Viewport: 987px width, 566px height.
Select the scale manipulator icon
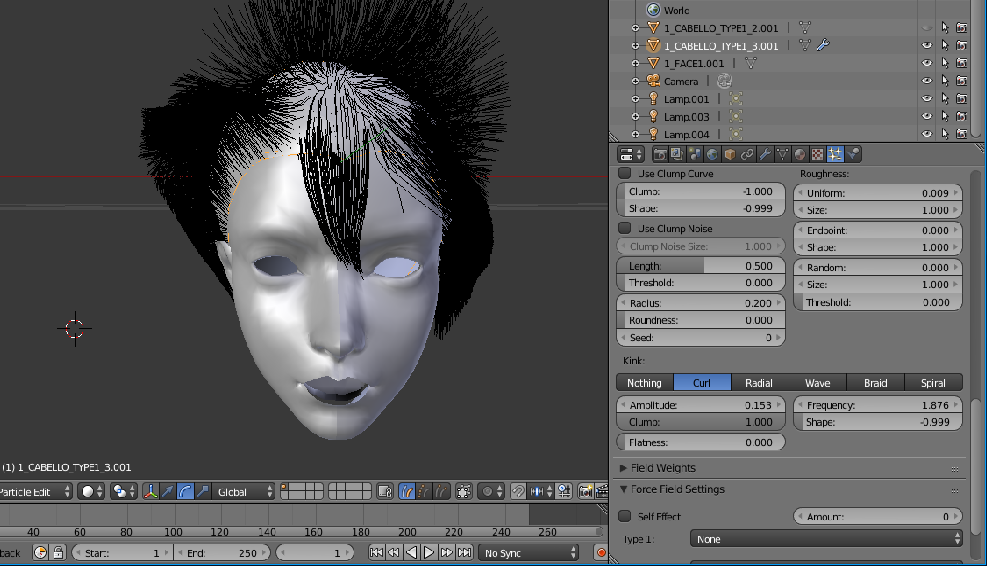point(202,492)
